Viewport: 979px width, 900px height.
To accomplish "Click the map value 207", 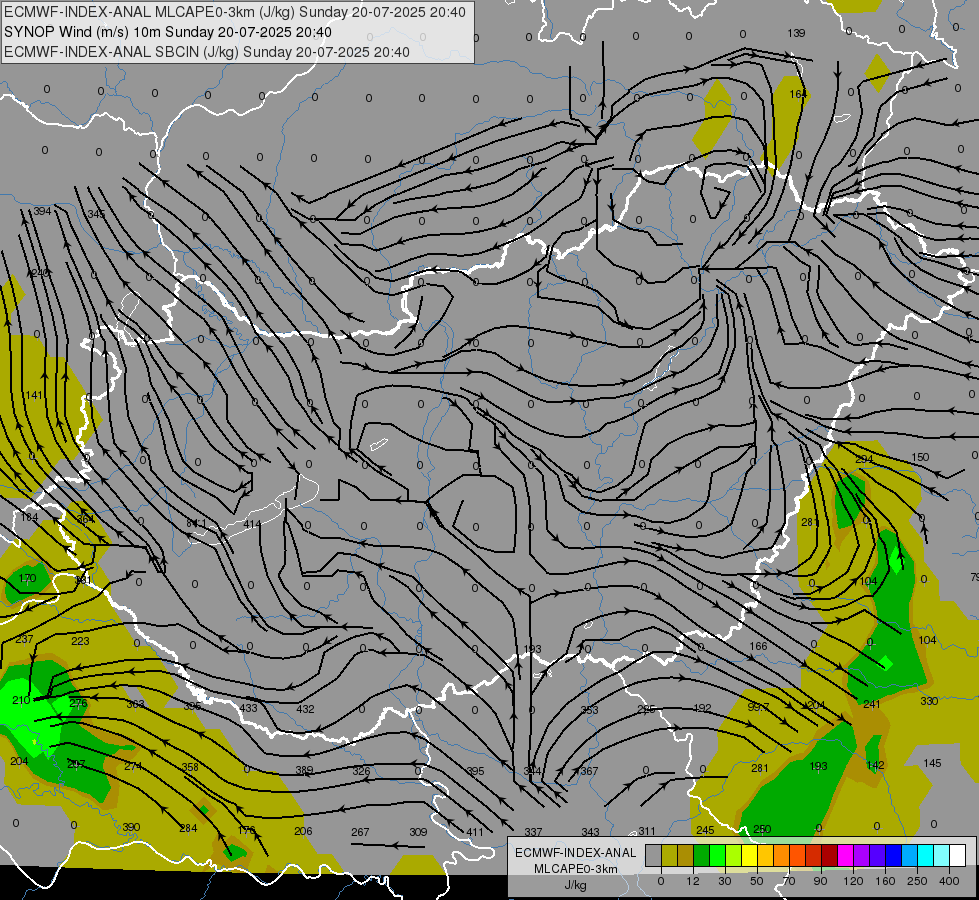I will 76,764.
